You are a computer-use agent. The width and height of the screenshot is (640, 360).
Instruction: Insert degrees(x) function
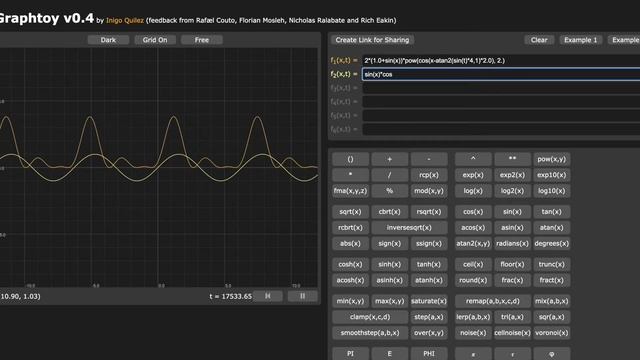[x=551, y=244]
